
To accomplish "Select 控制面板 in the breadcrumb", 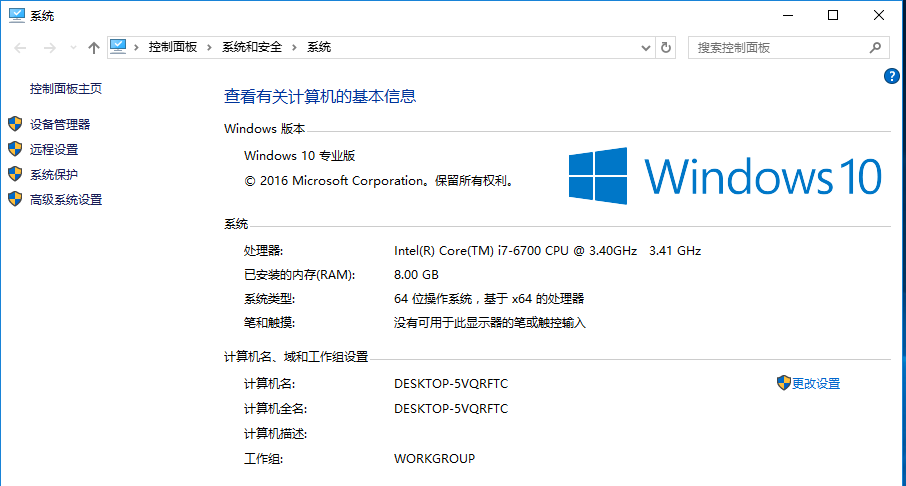I will coord(173,47).
